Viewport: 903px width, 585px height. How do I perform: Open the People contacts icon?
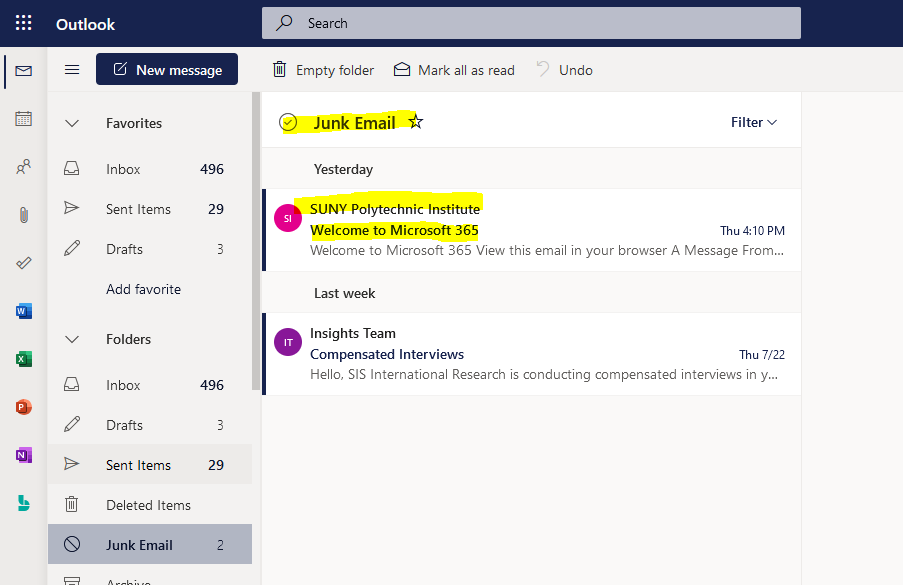tap(24, 167)
